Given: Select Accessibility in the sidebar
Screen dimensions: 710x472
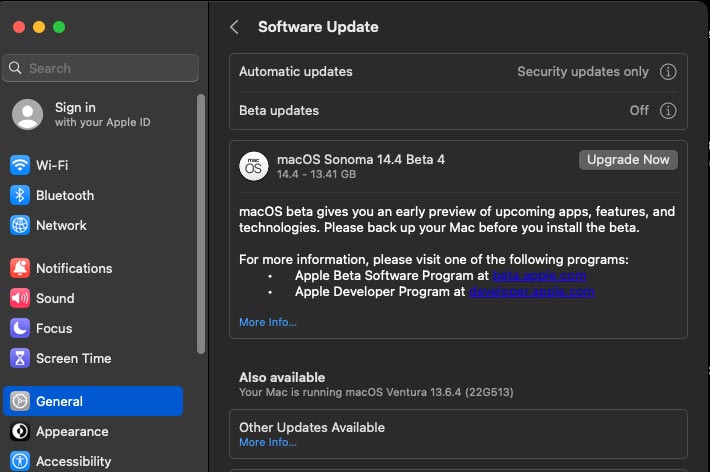Looking at the screenshot, I should [73, 461].
